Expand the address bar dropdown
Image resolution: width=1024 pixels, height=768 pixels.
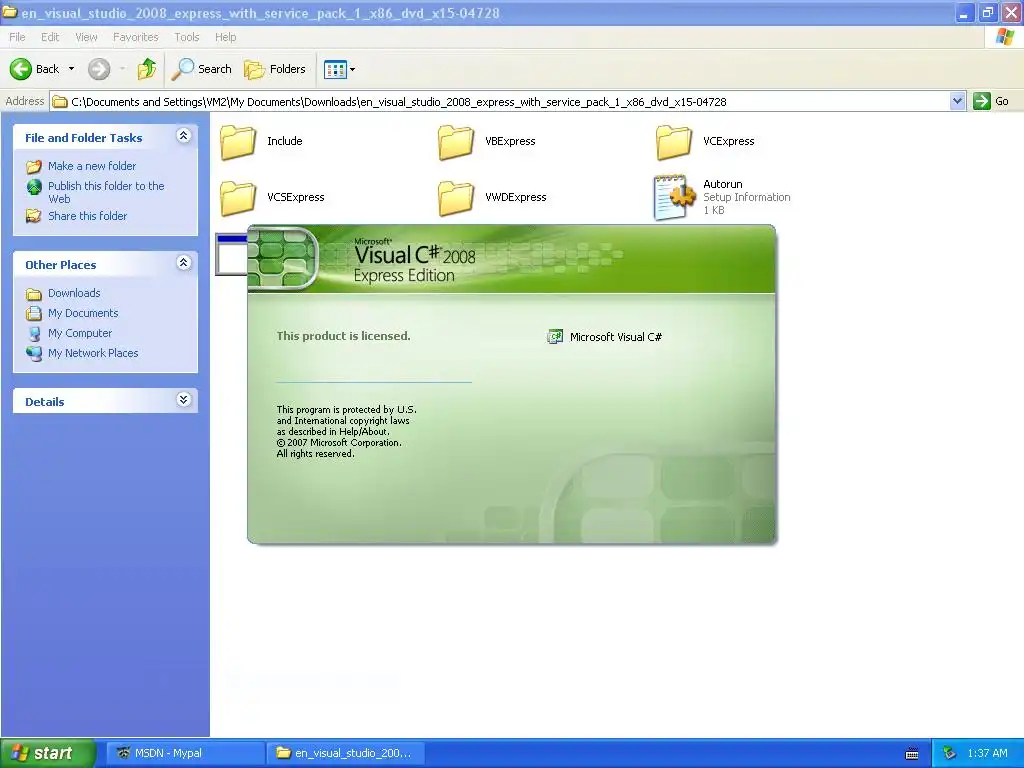coord(957,101)
